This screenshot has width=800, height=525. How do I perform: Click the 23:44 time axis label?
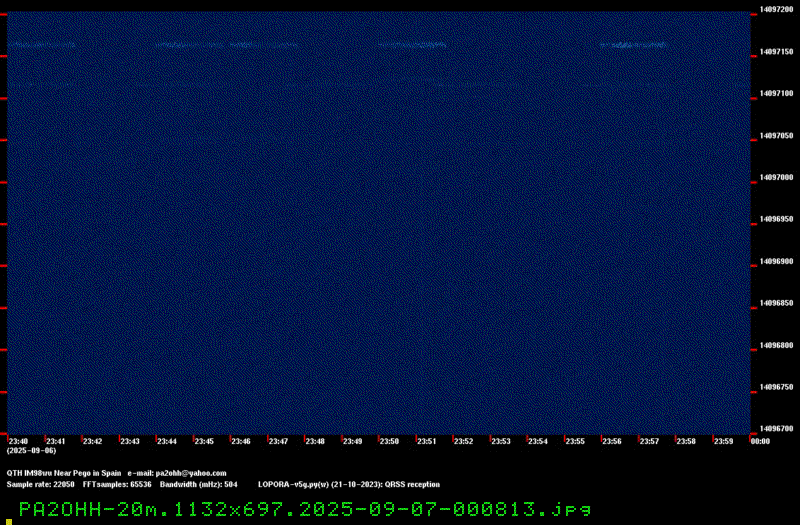tap(167, 441)
